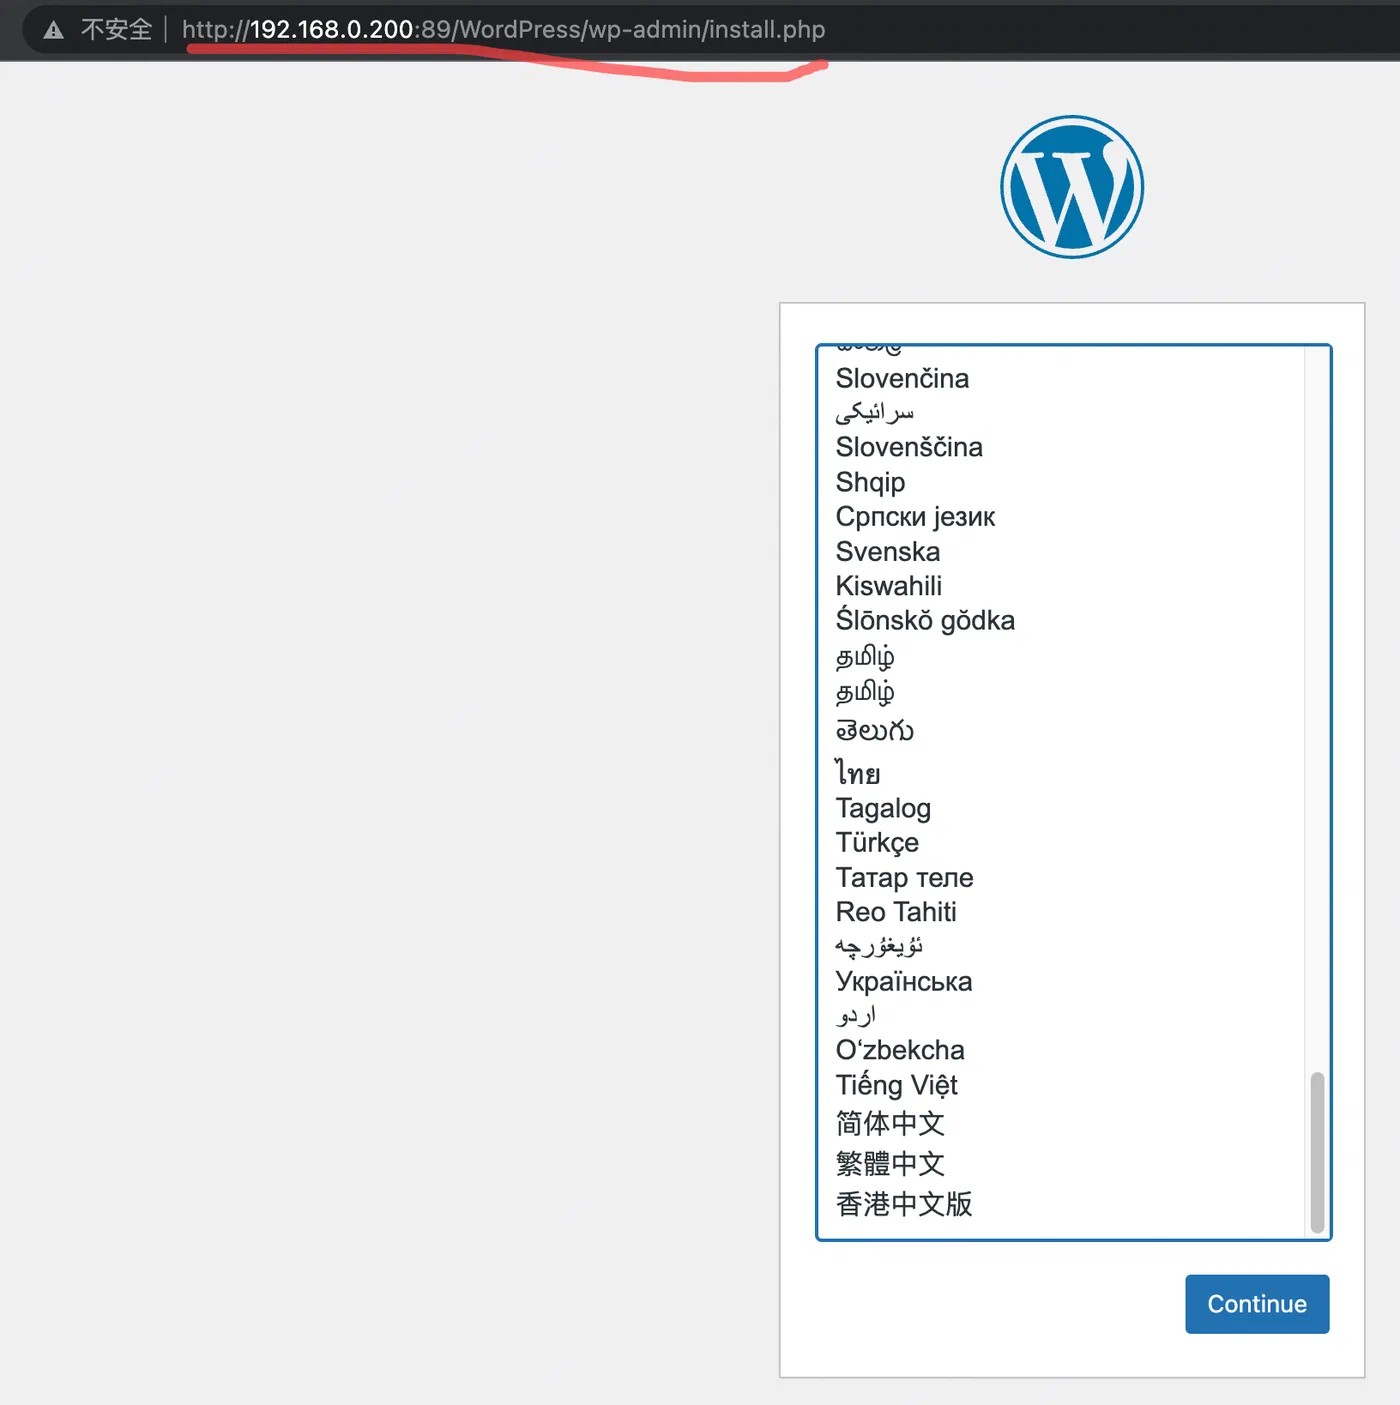Screen dimensions: 1400x1405
Task: Select Tagalog language option
Action: pos(883,808)
